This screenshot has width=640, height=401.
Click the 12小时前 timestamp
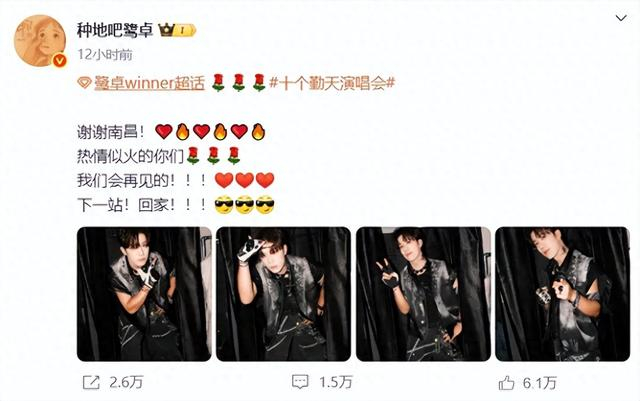[105, 54]
